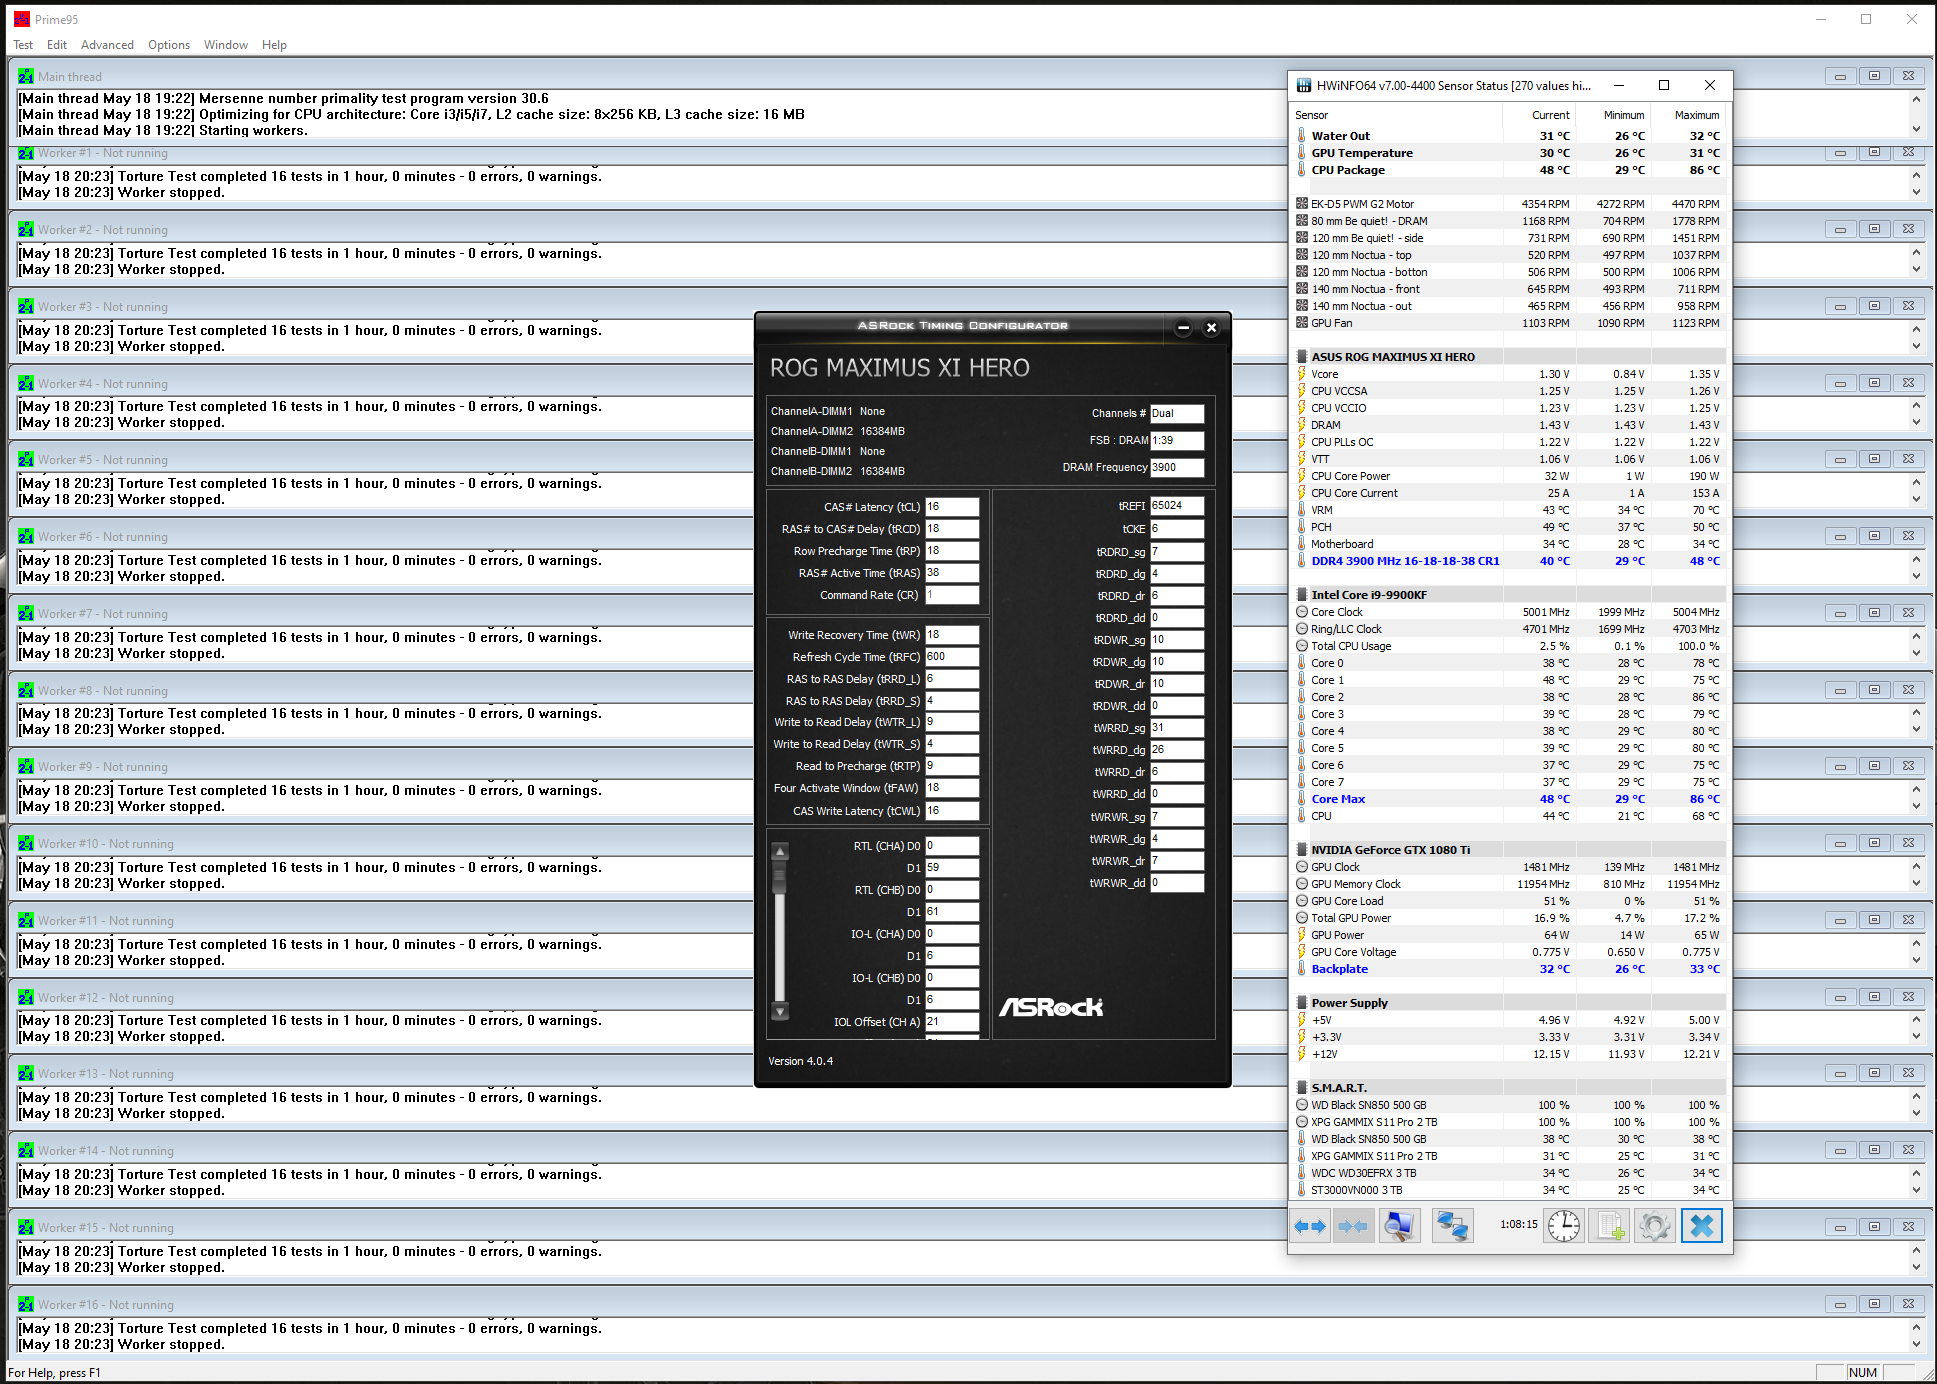The width and height of the screenshot is (1937, 1384).
Task: Open the Advanced menu in Prime95
Action: 107,45
